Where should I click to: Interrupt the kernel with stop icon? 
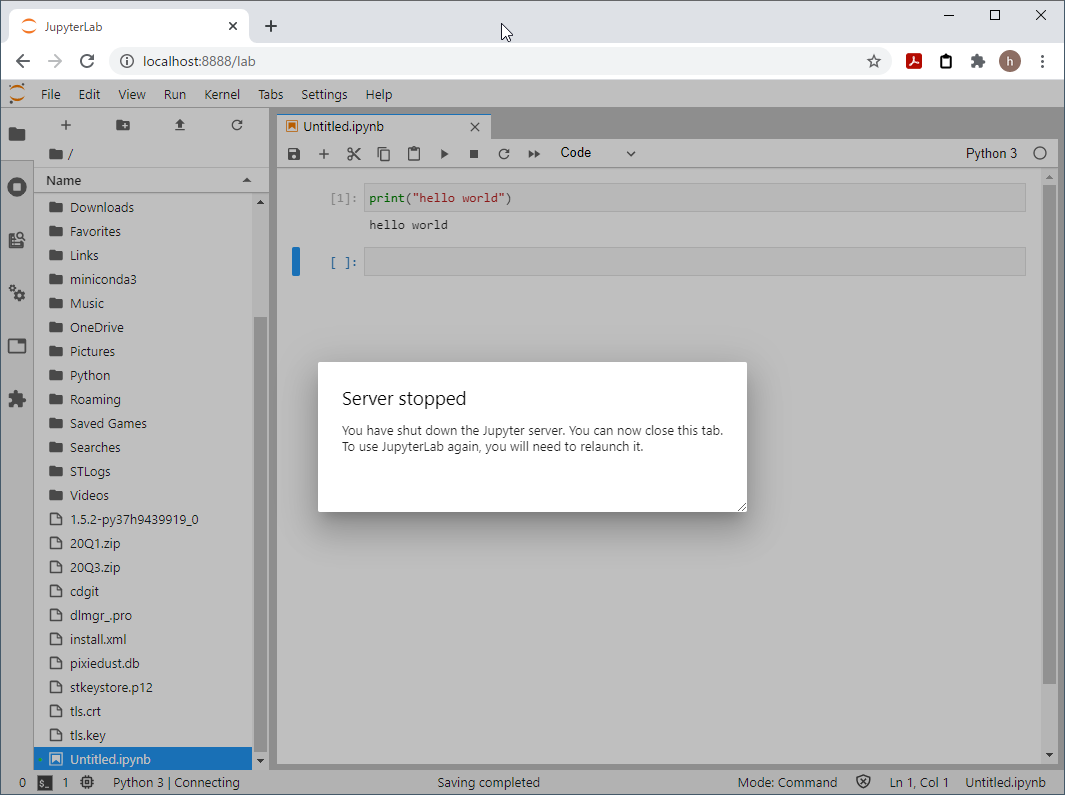click(x=474, y=154)
